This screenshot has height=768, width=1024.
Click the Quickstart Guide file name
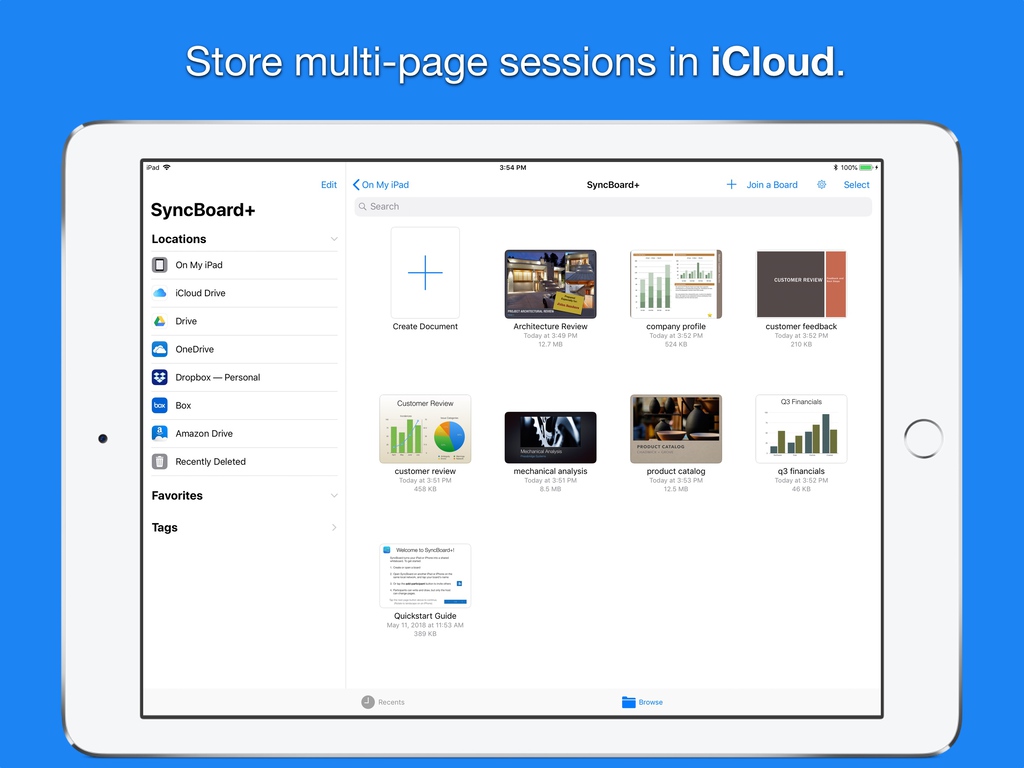point(425,616)
